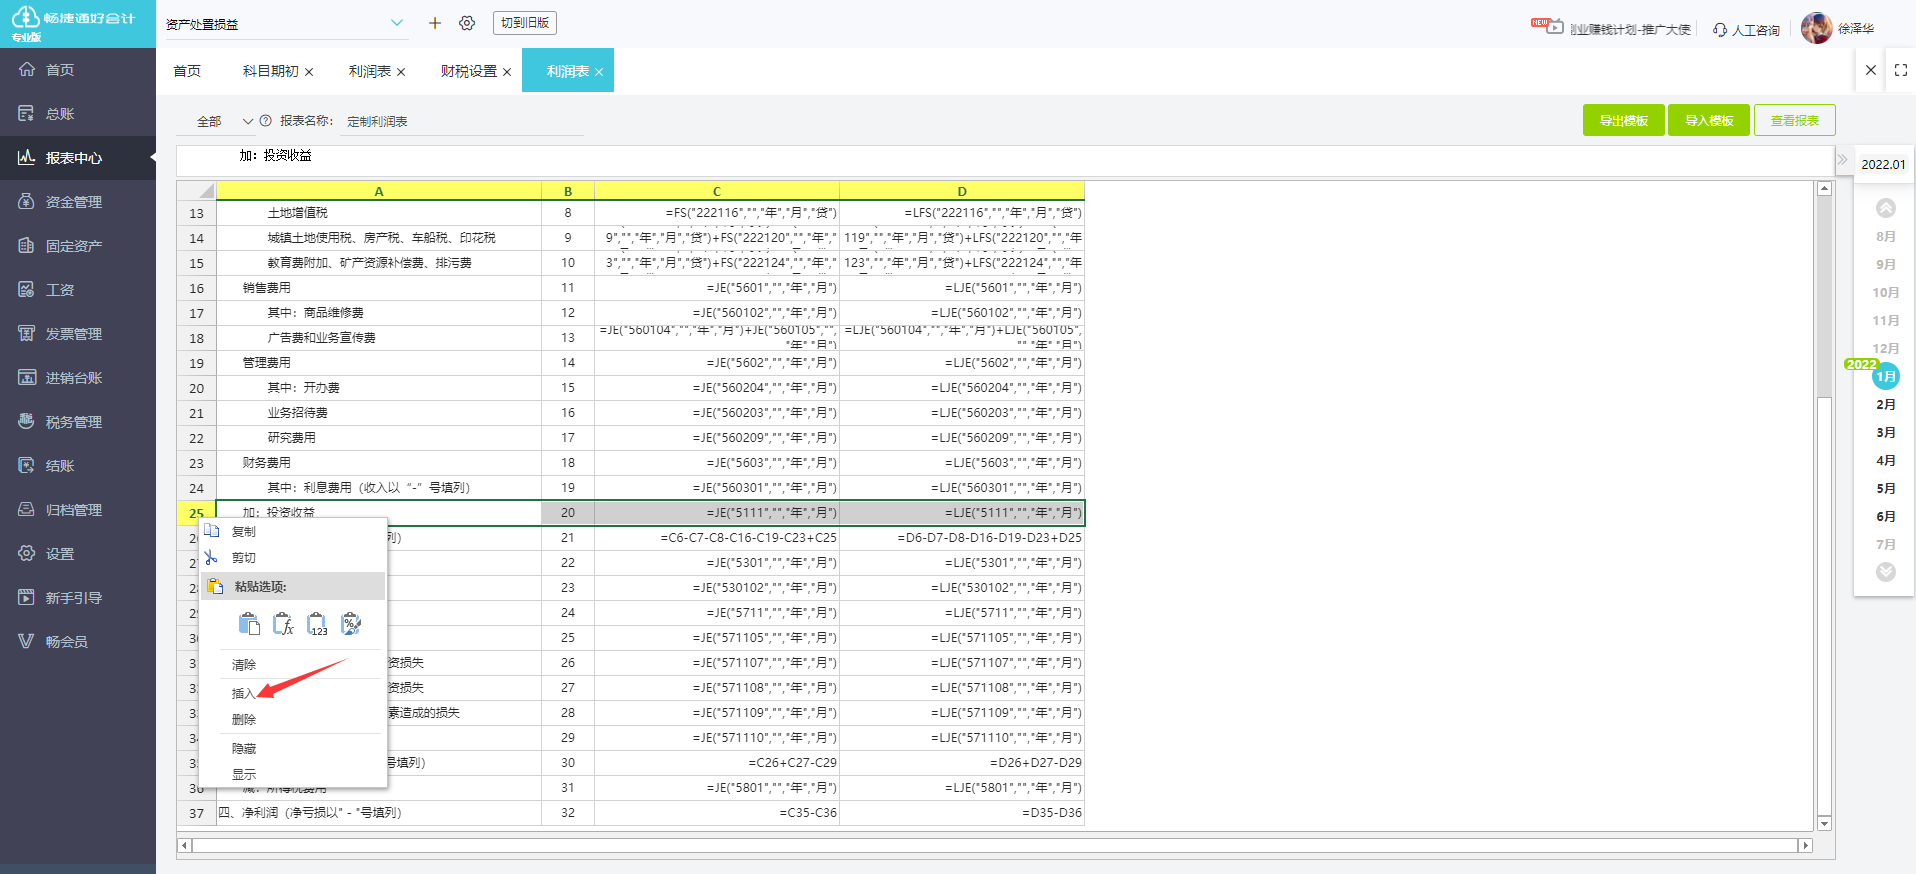Screen dimensions: 1916x874
Task: Open settings gear icon in top bar
Action: tap(467, 23)
